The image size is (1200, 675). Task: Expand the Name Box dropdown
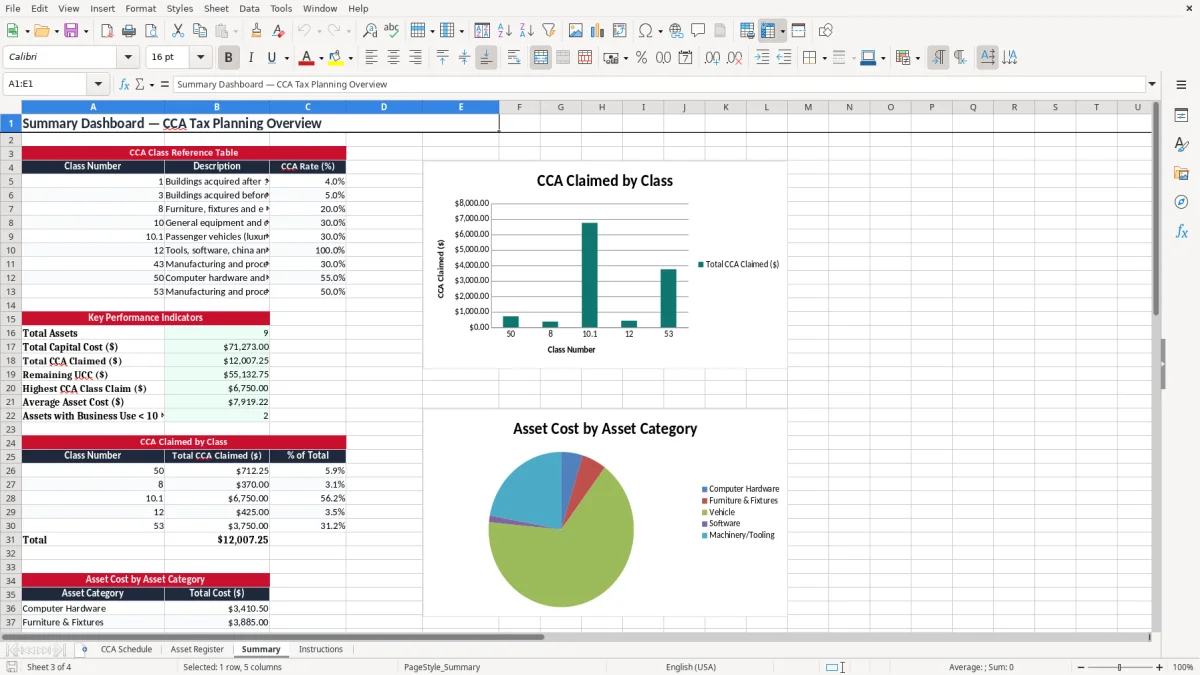[x=98, y=84]
